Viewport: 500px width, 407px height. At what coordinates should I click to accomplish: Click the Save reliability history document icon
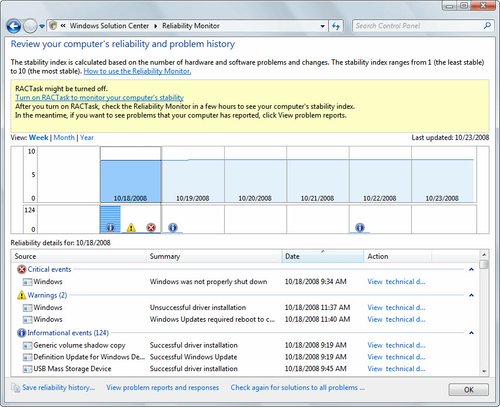coord(15,387)
